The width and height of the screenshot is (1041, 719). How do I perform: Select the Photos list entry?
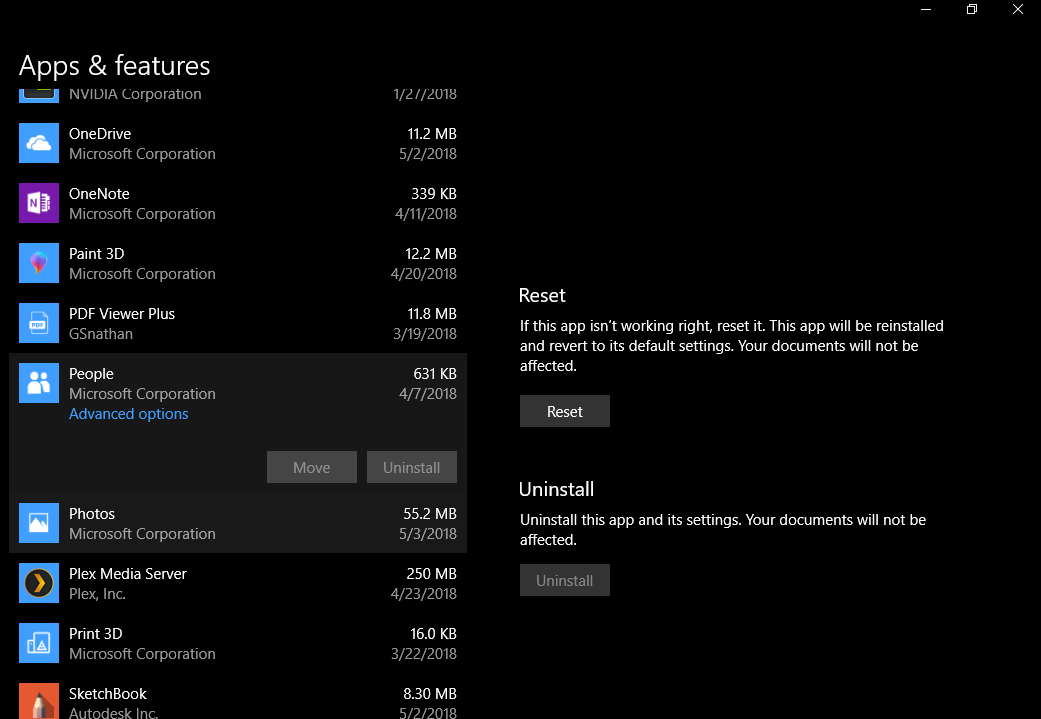coord(200,523)
